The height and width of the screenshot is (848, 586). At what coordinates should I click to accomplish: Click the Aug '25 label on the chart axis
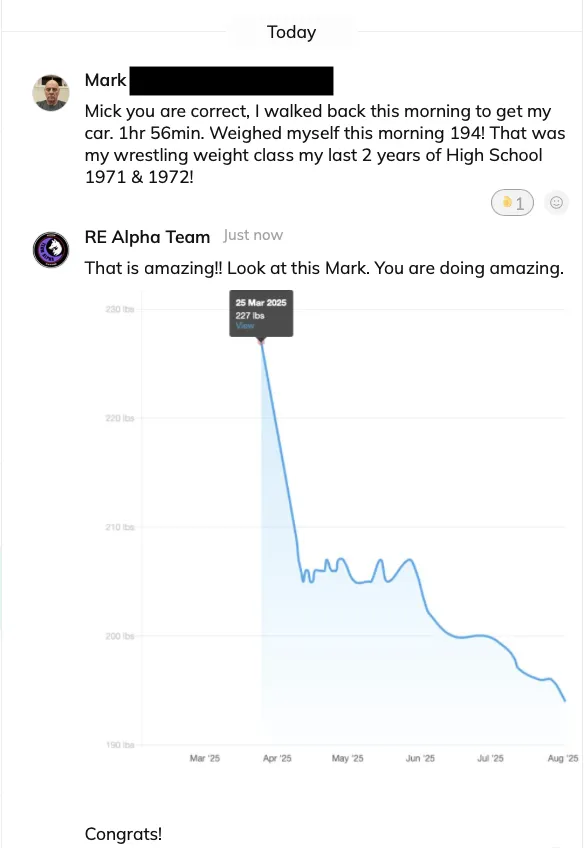pos(563,758)
